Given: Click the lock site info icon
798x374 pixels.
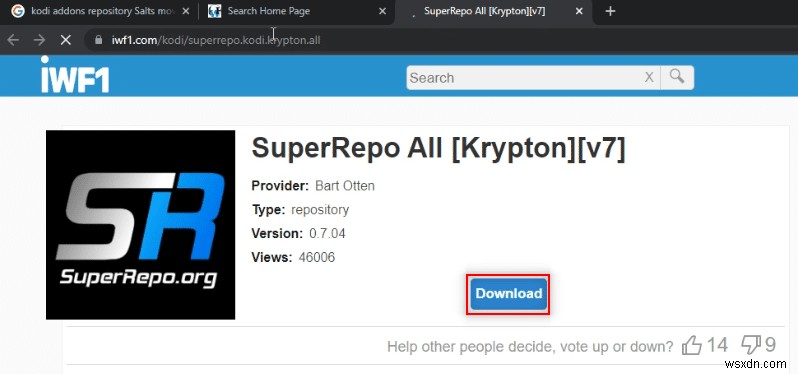Looking at the screenshot, I should coord(99,40).
